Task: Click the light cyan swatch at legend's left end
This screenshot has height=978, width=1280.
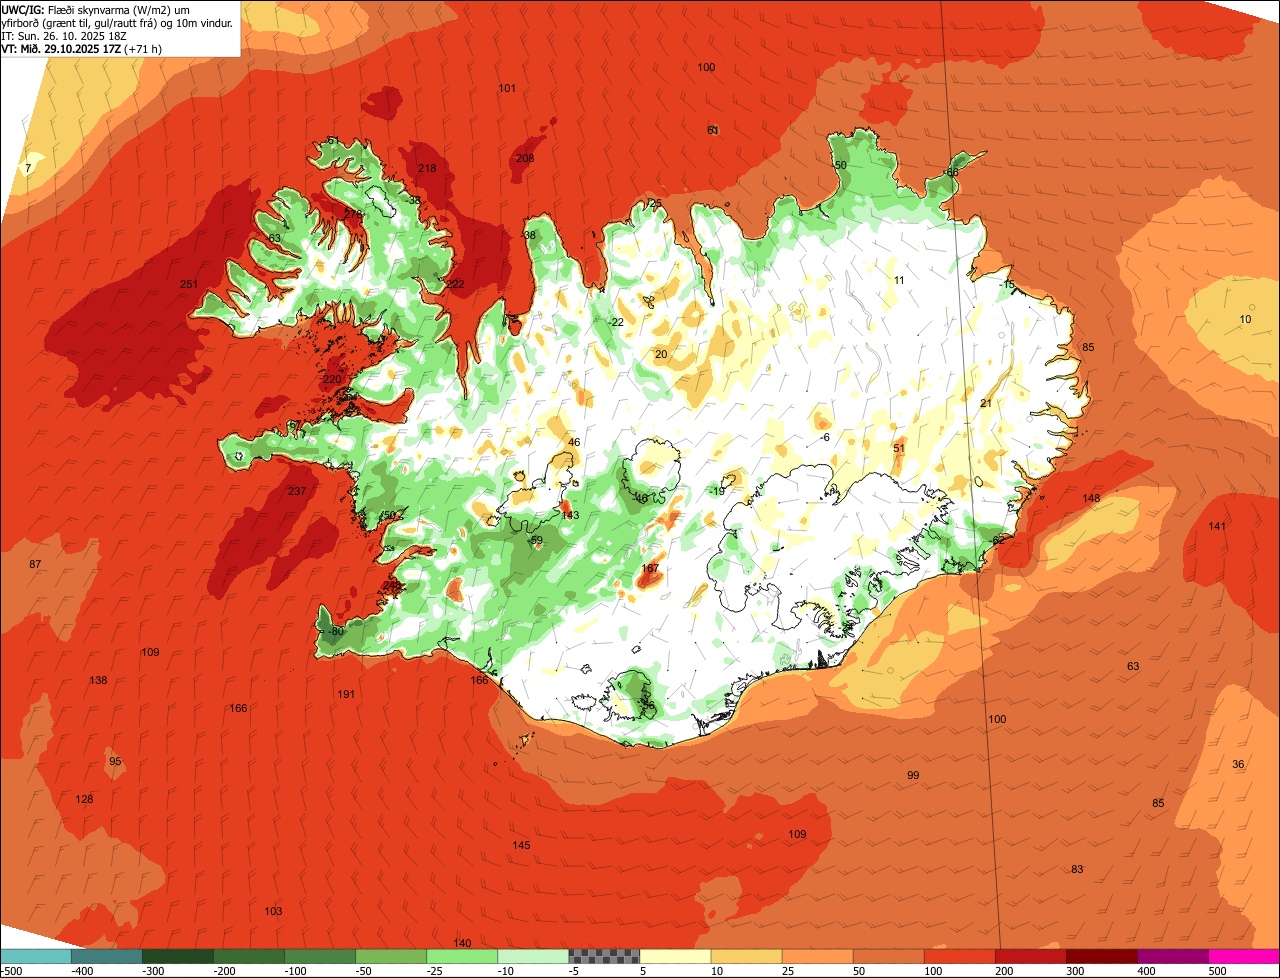Action: click(x=35, y=956)
